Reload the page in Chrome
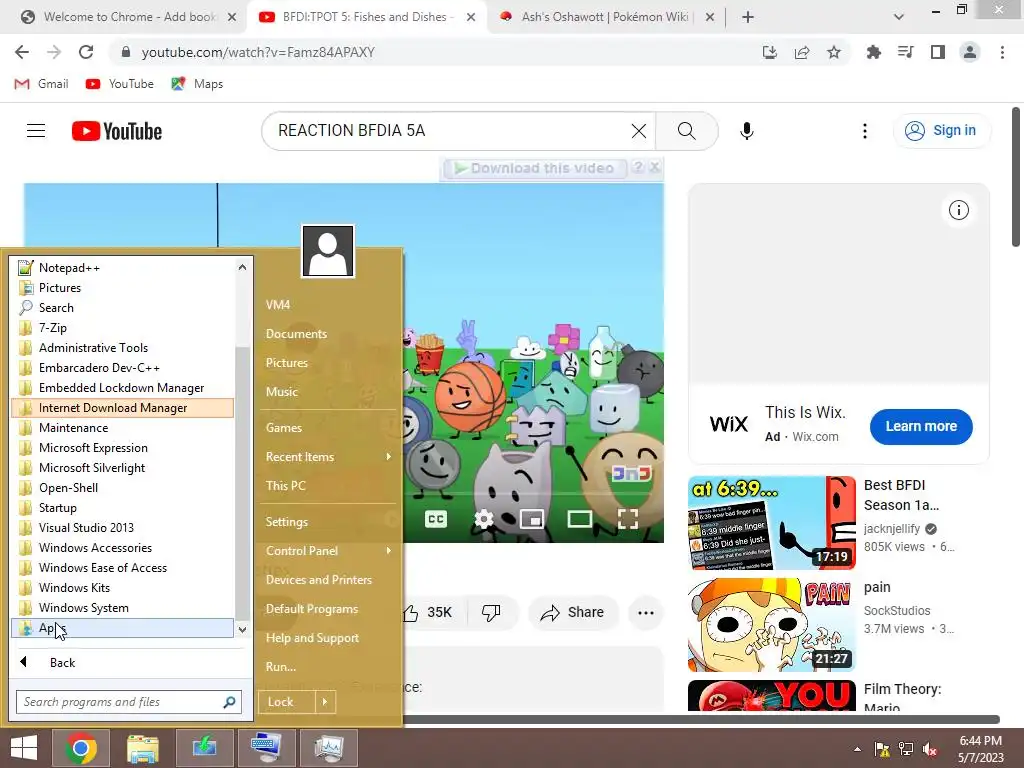The image size is (1024, 768). [86, 52]
